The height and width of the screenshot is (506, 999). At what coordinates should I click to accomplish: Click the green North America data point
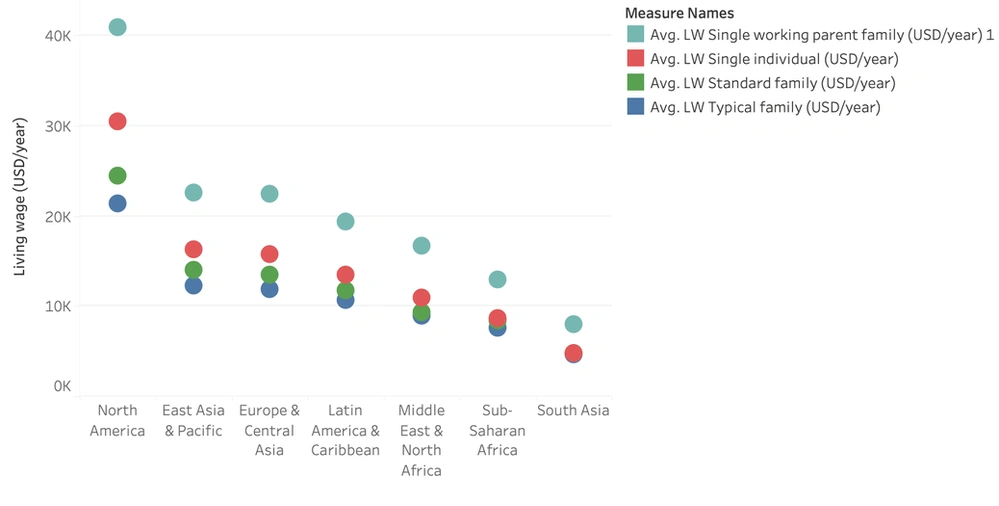117,176
